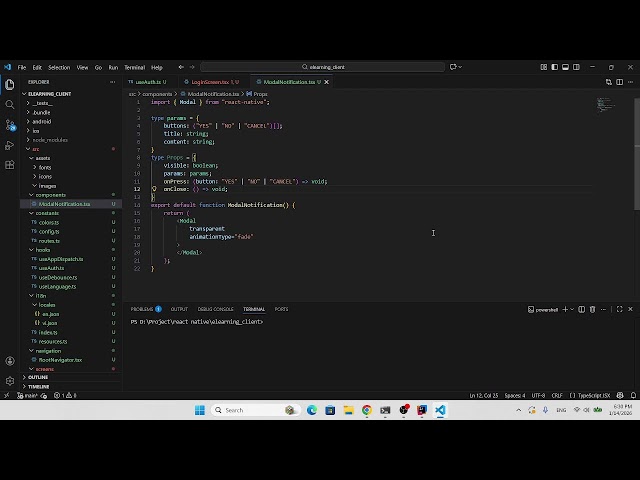Split the editor to the right
Viewport: 640px width, 480px height.
tap(620, 82)
